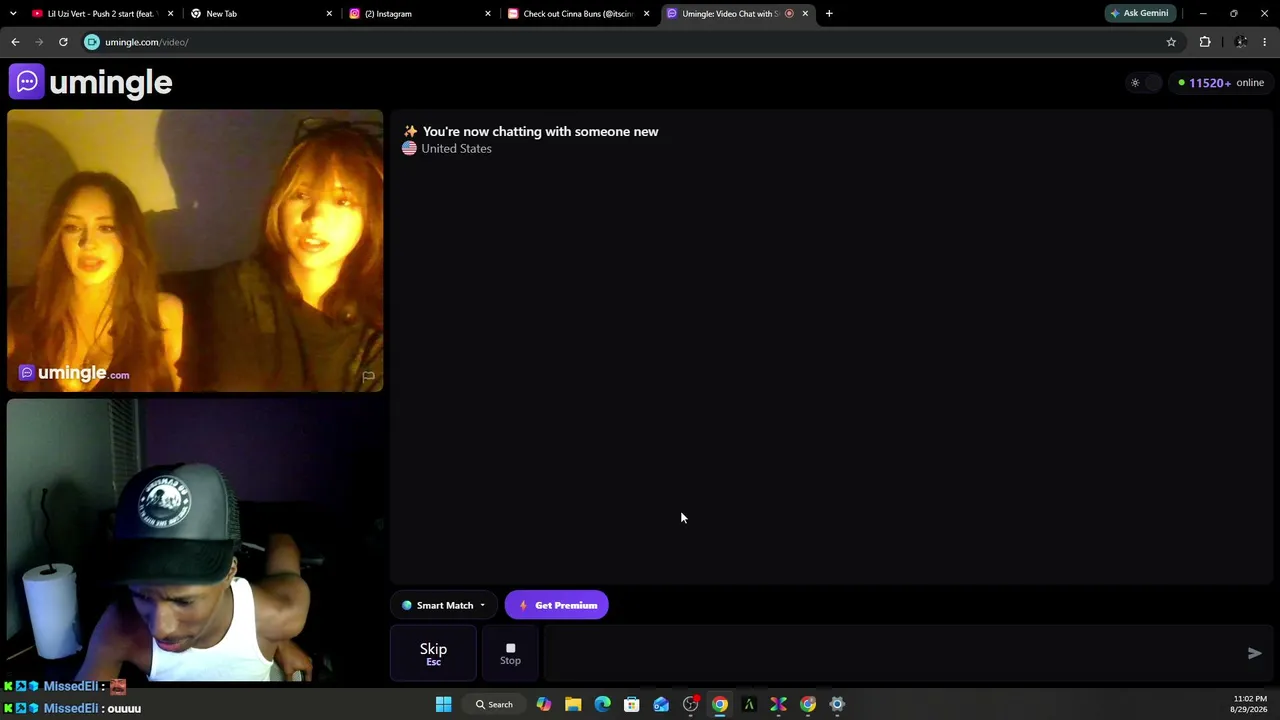Expand the tab search chevron
This screenshot has width=1280, height=720.
coord(13,14)
